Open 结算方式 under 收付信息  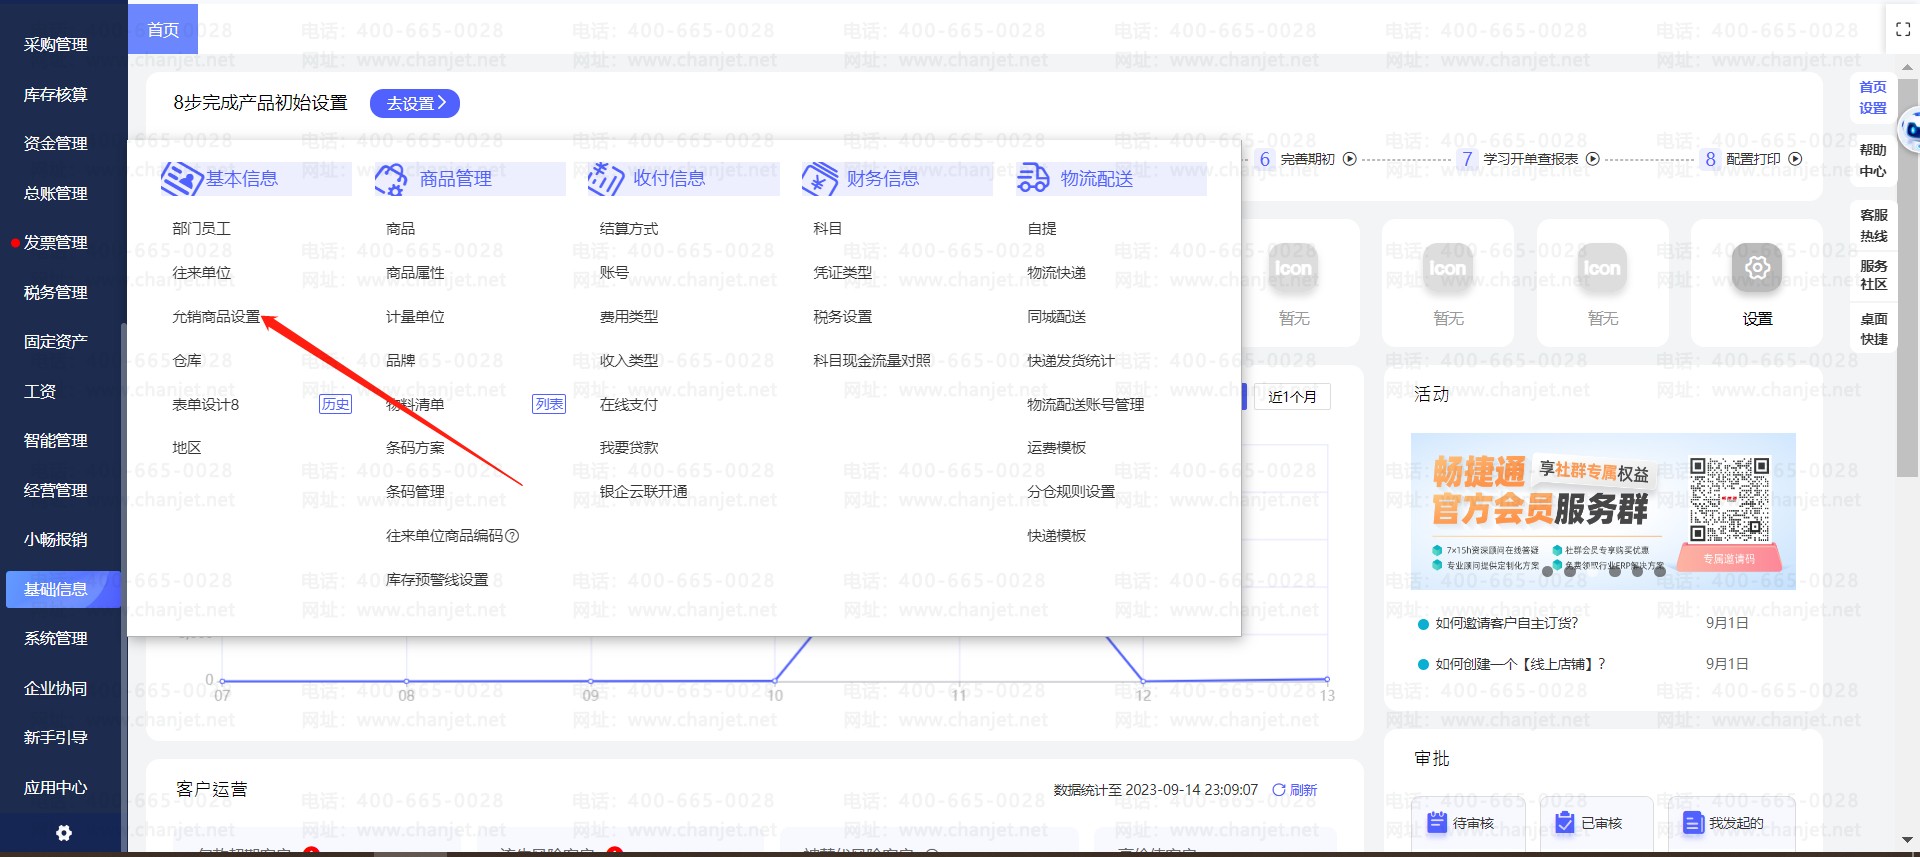click(629, 229)
